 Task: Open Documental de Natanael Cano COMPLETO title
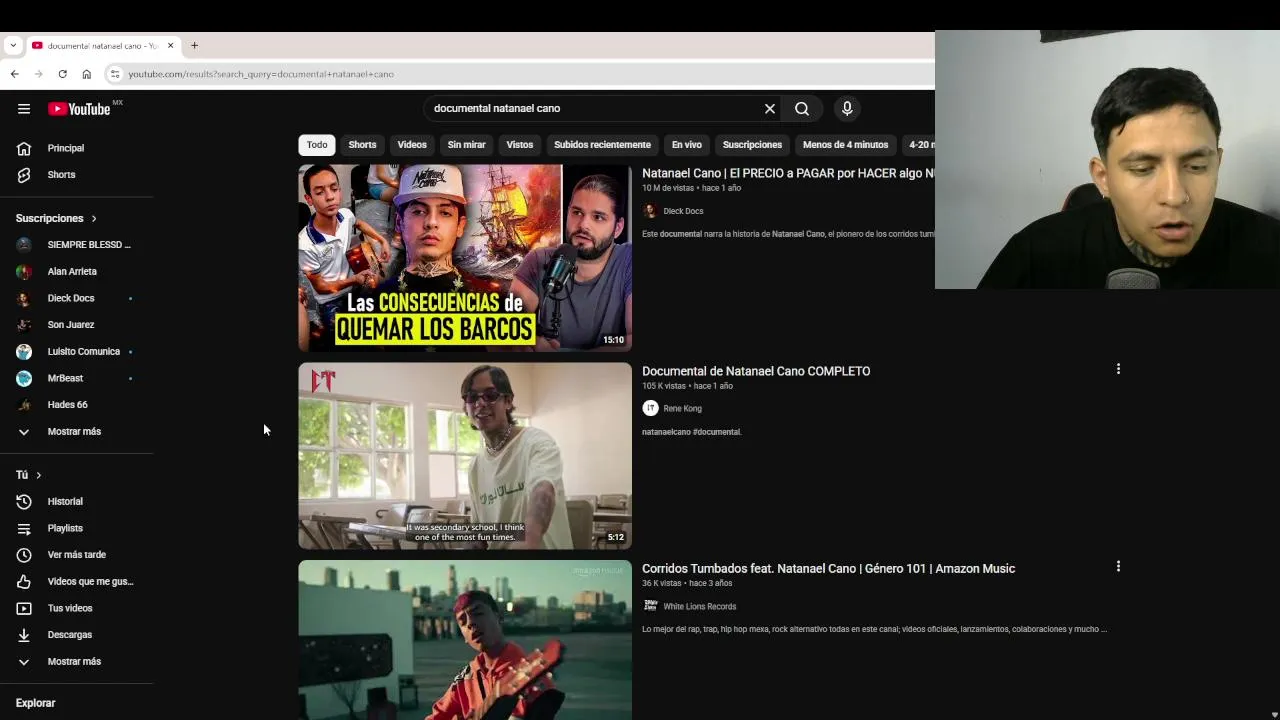(x=756, y=371)
